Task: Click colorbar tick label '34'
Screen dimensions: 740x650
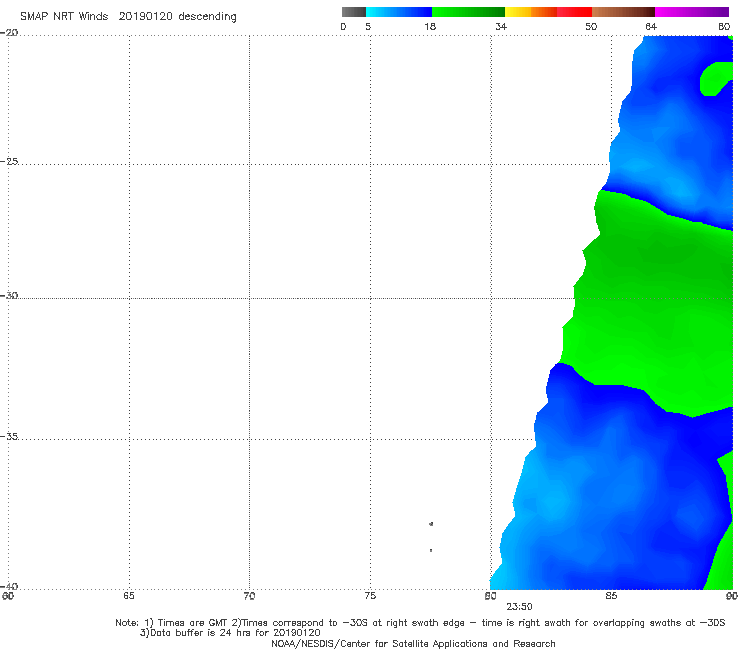Action: click(x=501, y=26)
